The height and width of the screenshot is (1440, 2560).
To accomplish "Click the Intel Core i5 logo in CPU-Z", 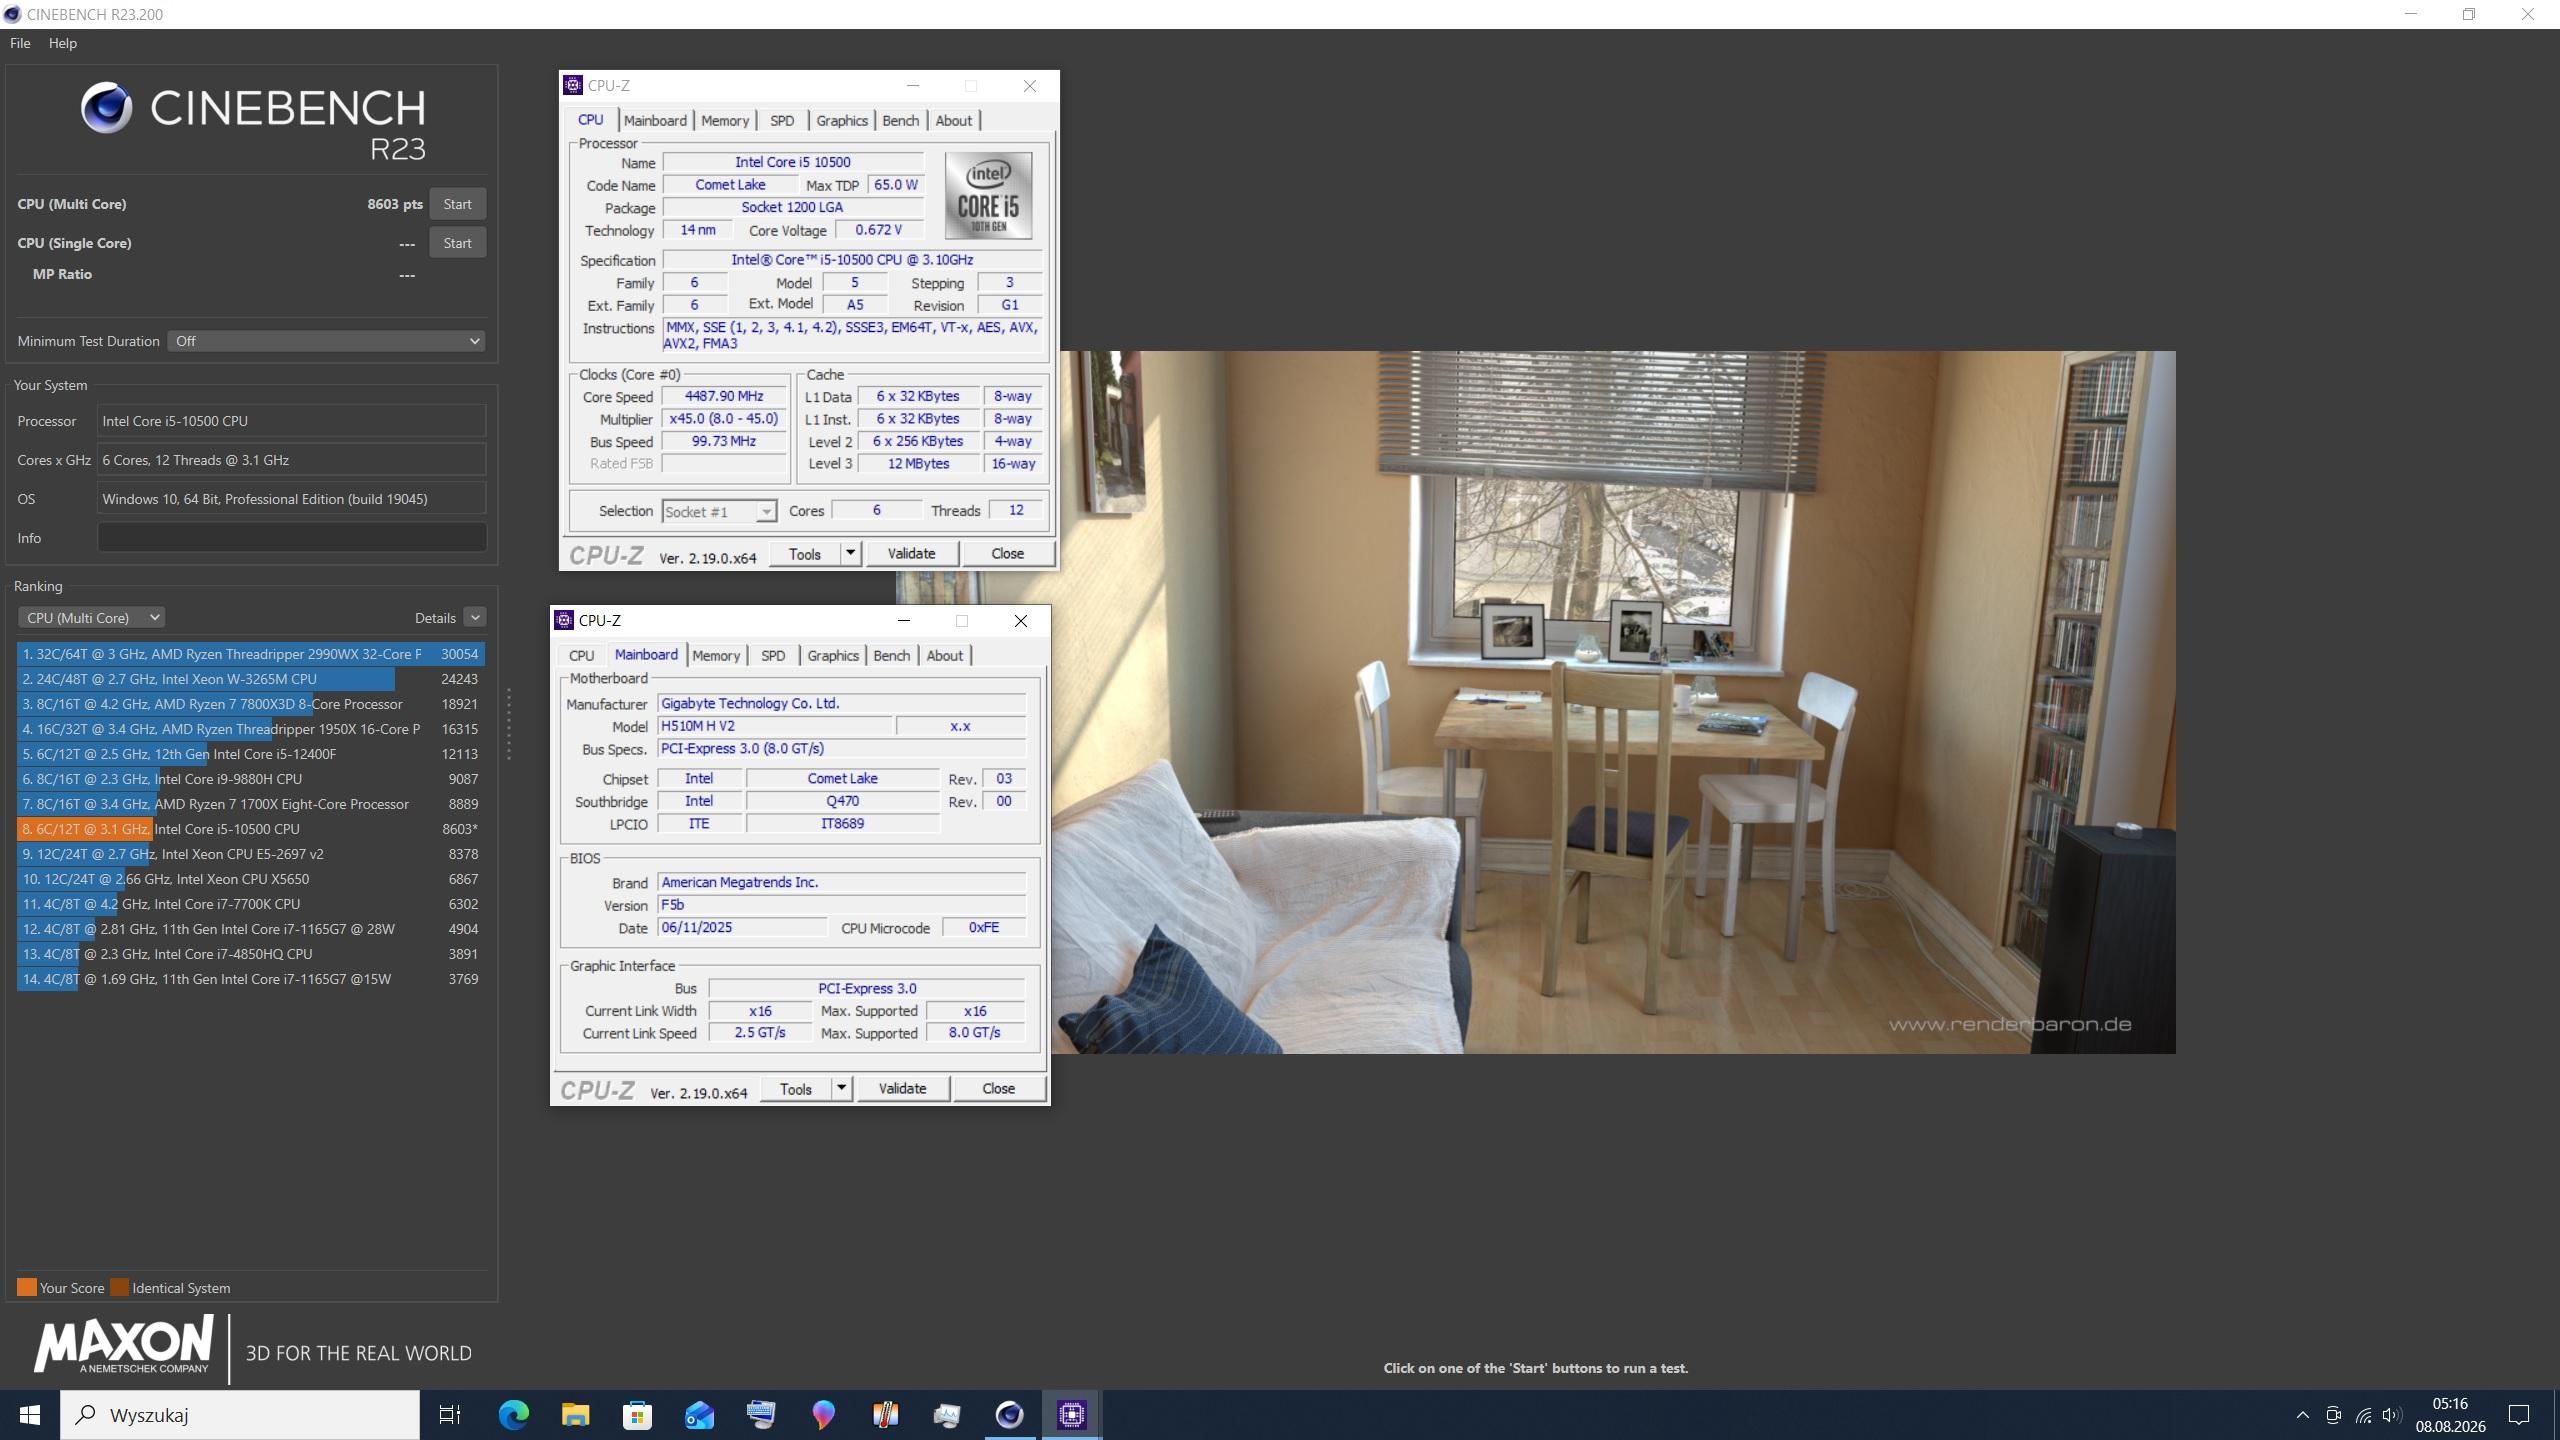I will pos(988,196).
